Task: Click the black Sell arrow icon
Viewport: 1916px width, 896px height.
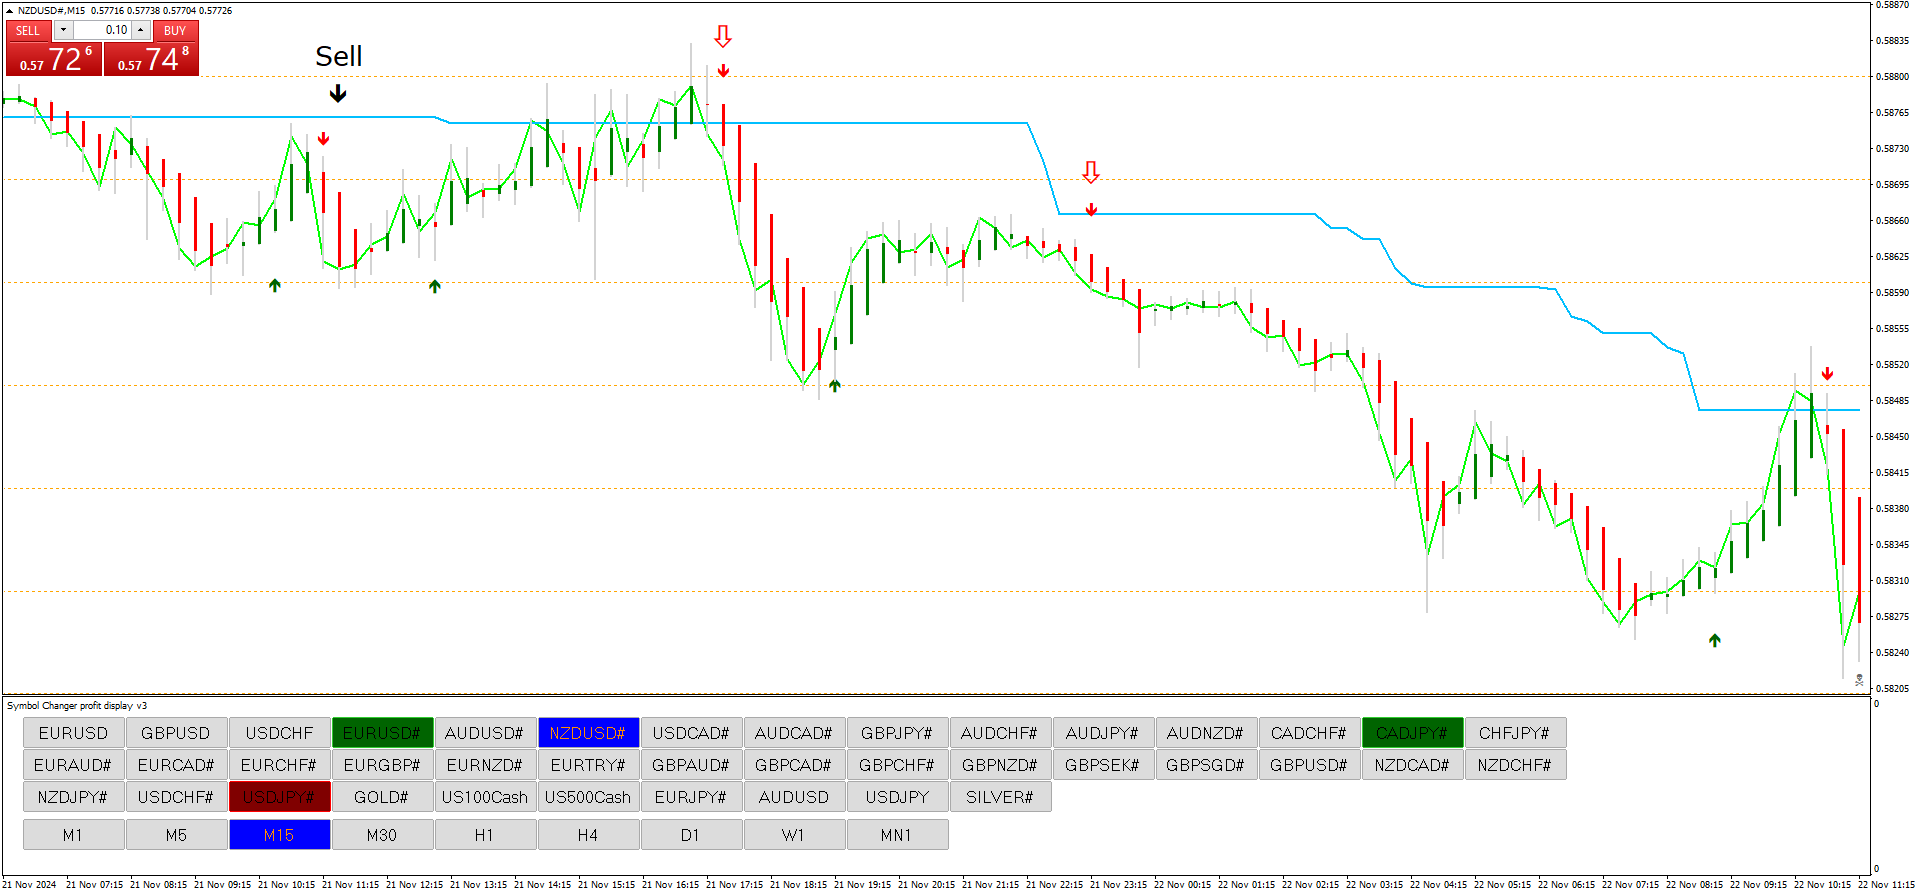Action: click(338, 94)
